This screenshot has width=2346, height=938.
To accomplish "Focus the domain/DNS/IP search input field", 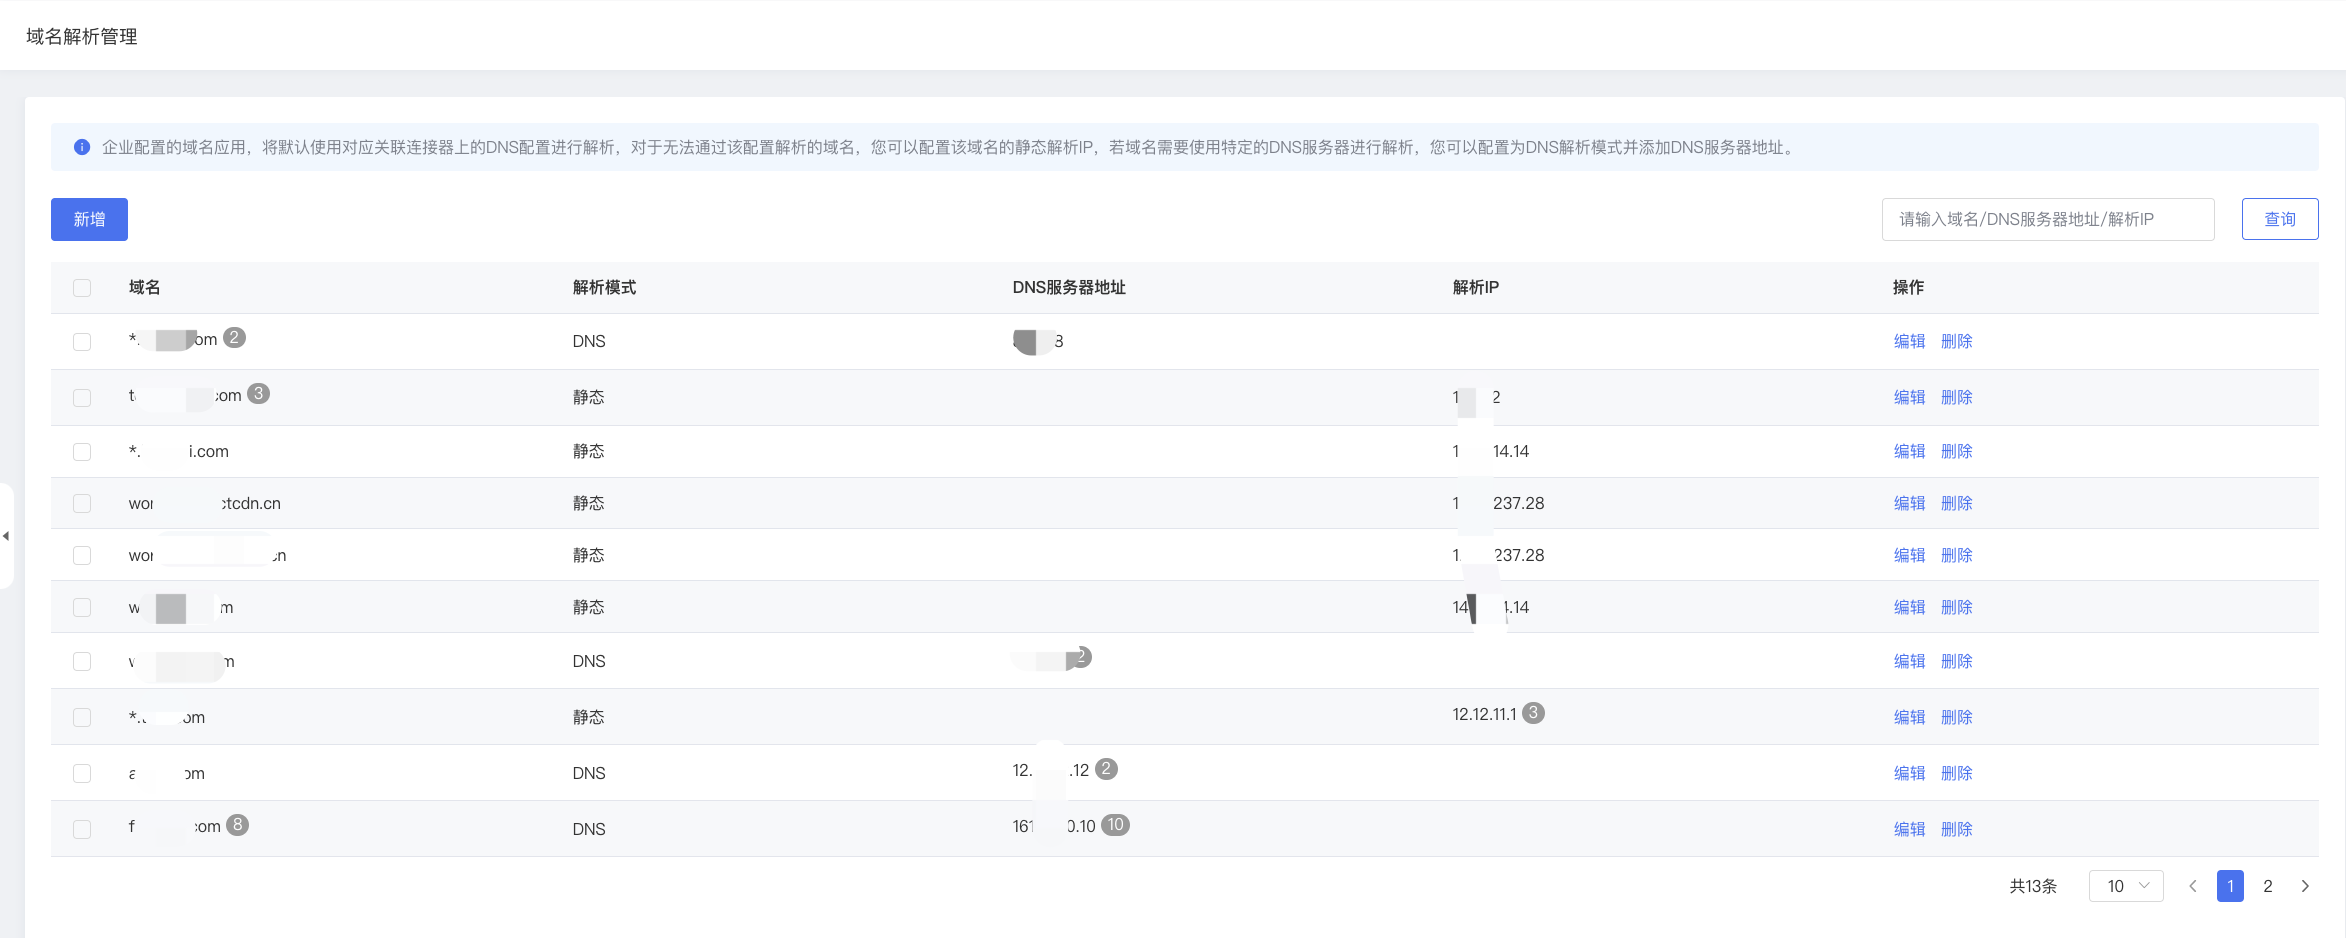I will (x=2047, y=219).
